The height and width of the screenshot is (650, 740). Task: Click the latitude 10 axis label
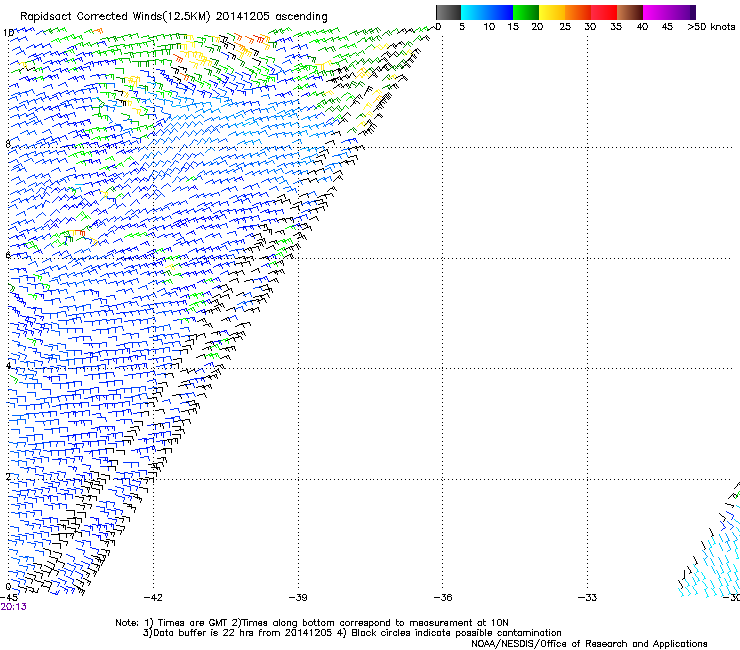[8, 33]
